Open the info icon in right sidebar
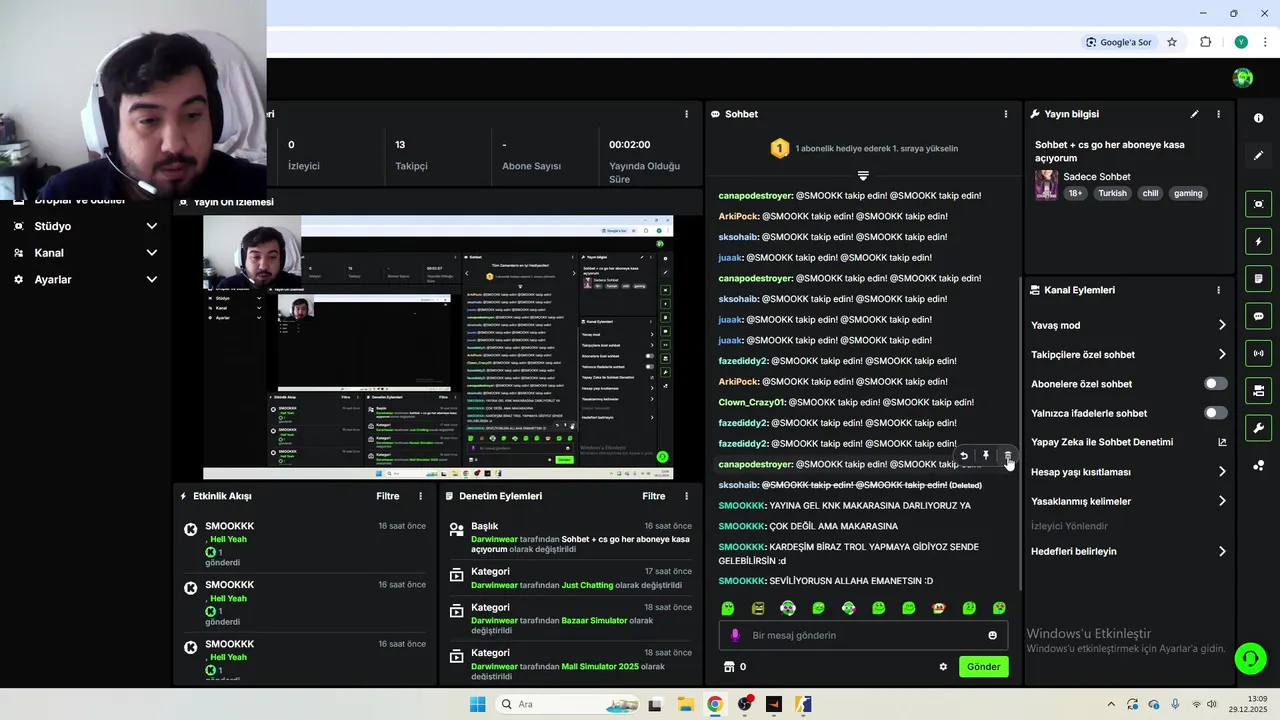Screen dimensions: 1280x720 pyautogui.click(x=1258, y=118)
